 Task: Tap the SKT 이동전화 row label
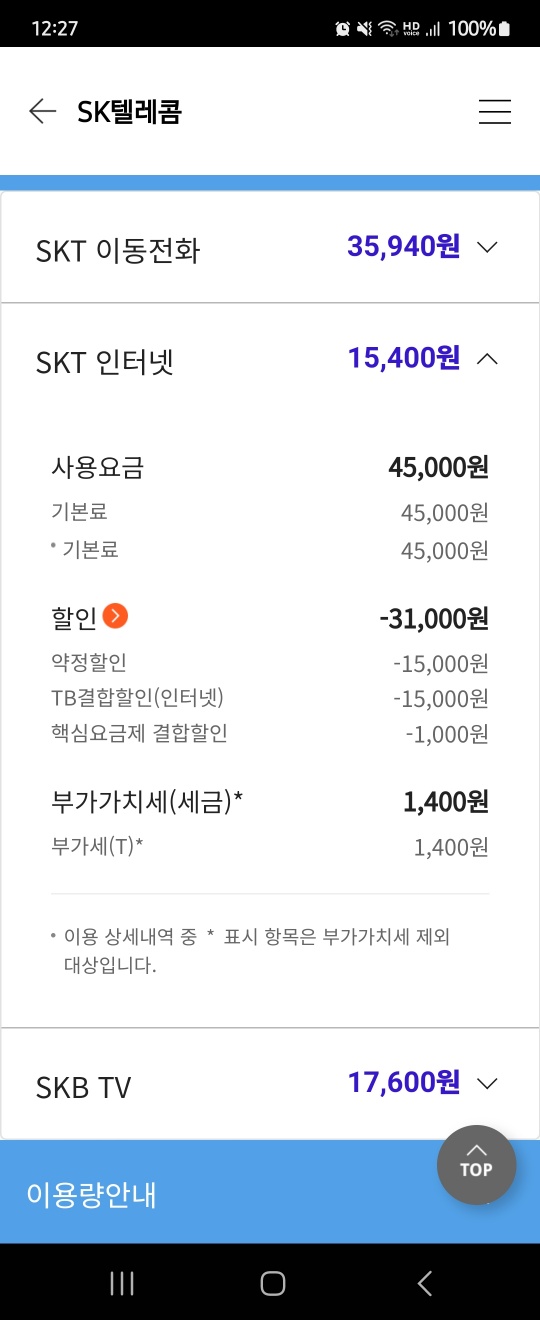[x=118, y=250]
